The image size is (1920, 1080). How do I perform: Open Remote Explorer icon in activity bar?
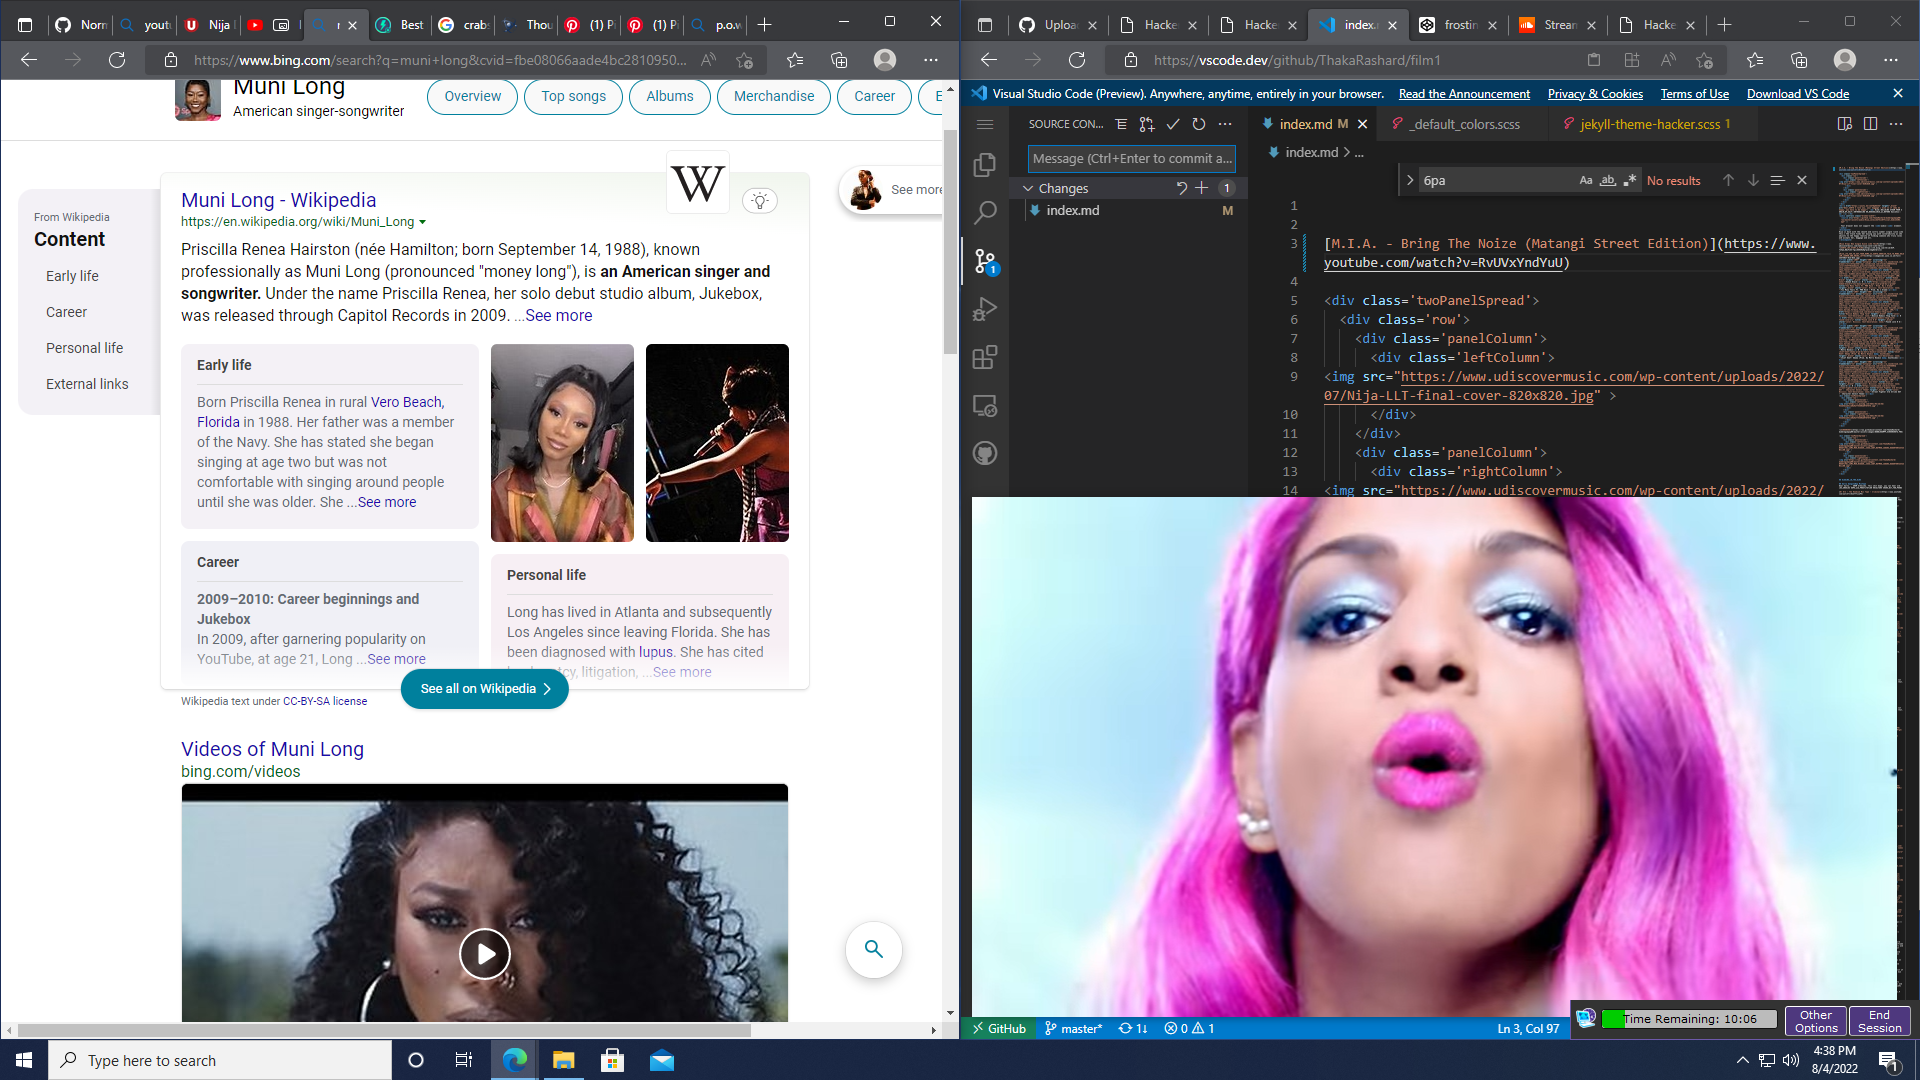click(985, 405)
